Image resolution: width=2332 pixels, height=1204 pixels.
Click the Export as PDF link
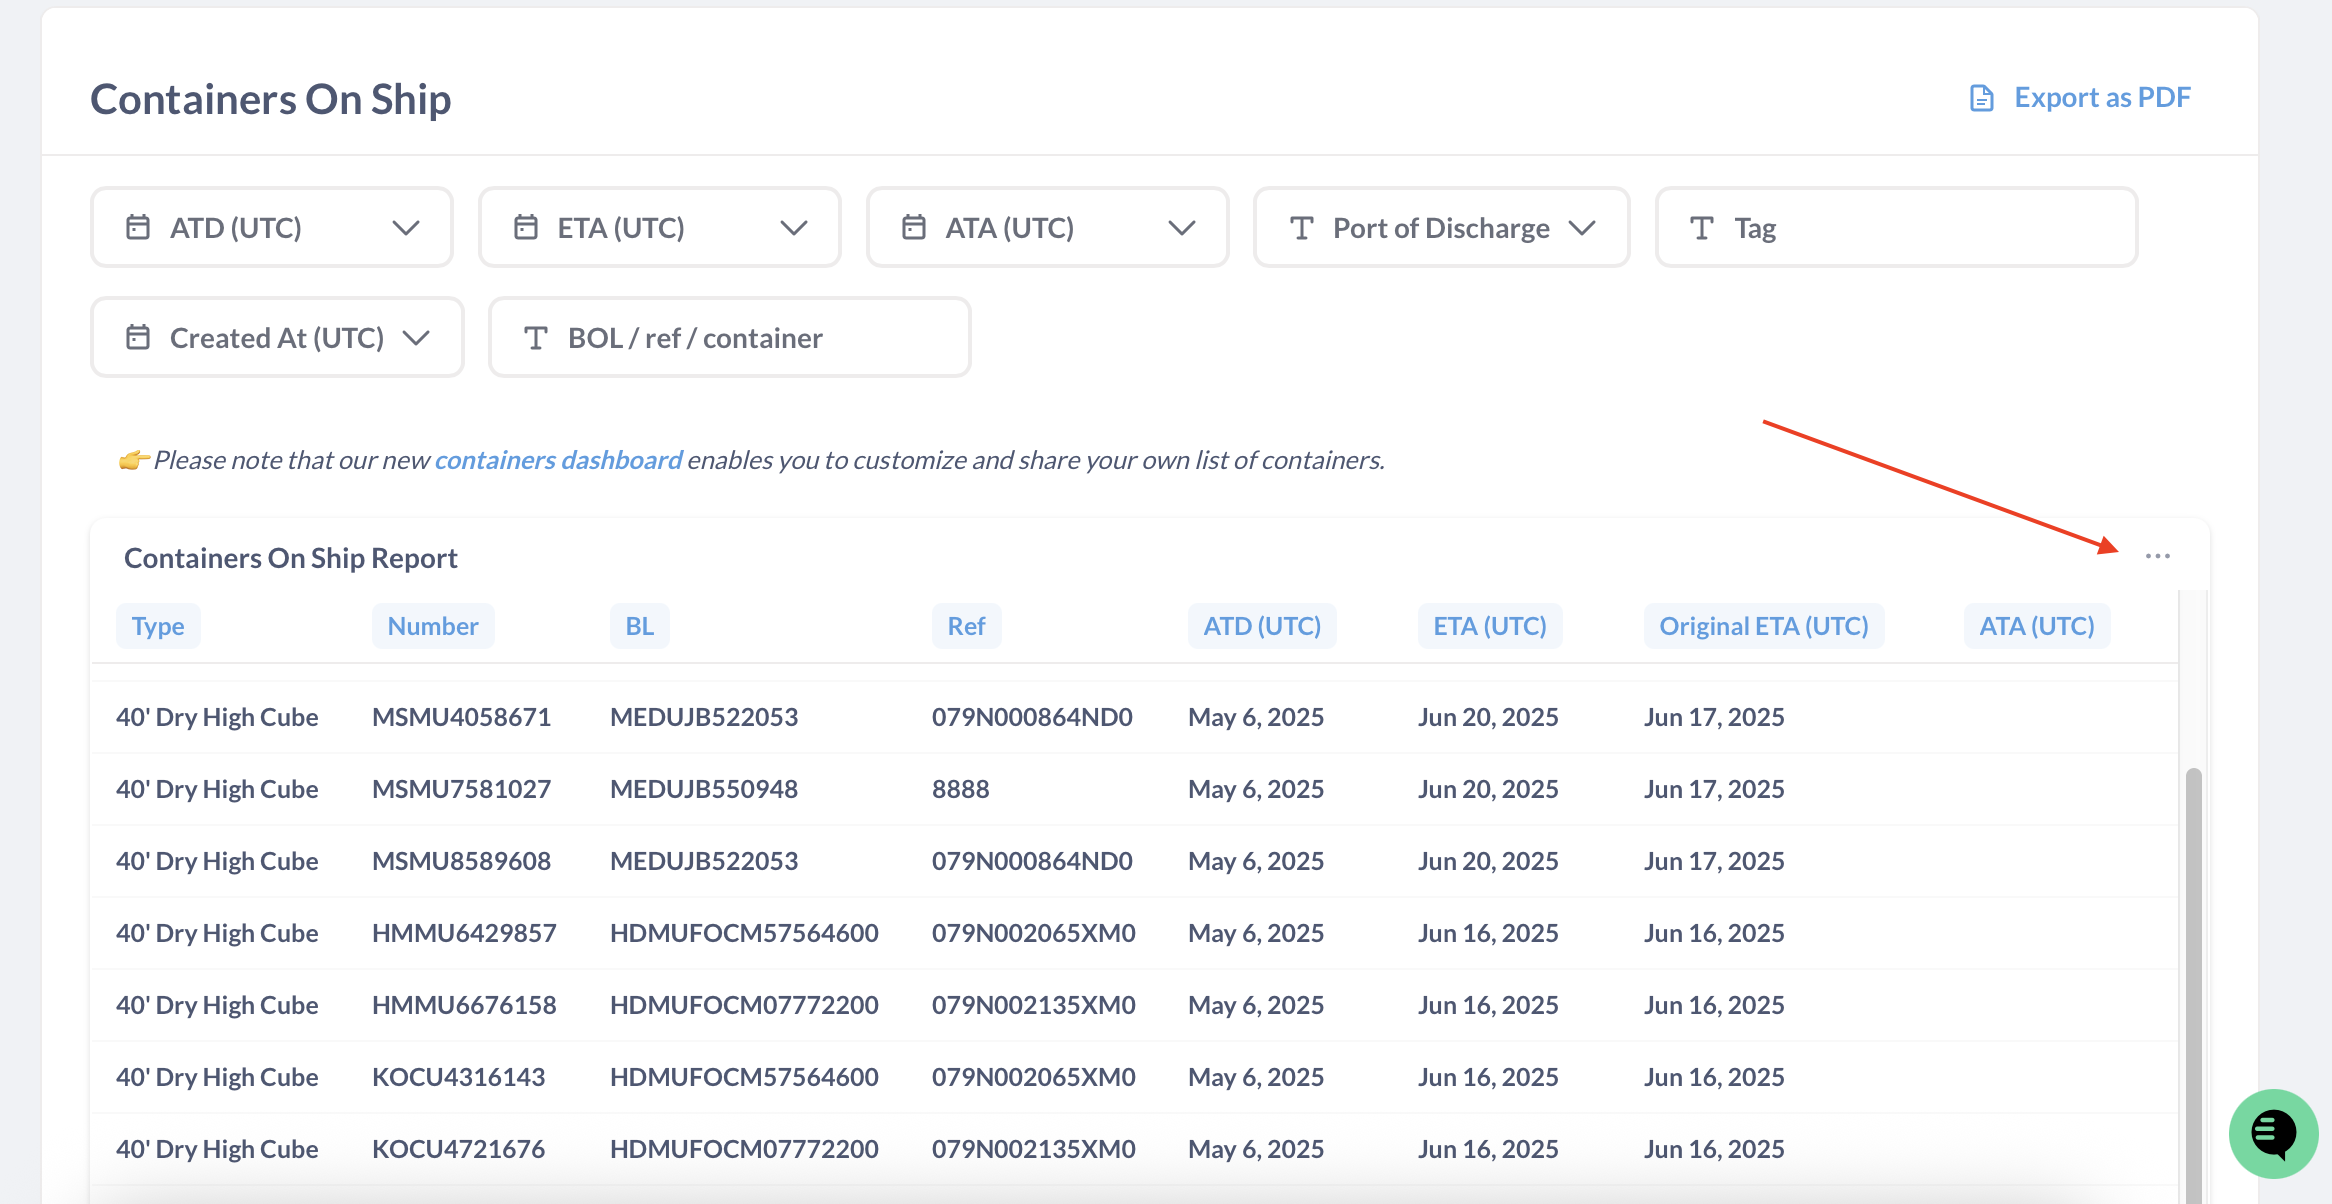click(2102, 98)
